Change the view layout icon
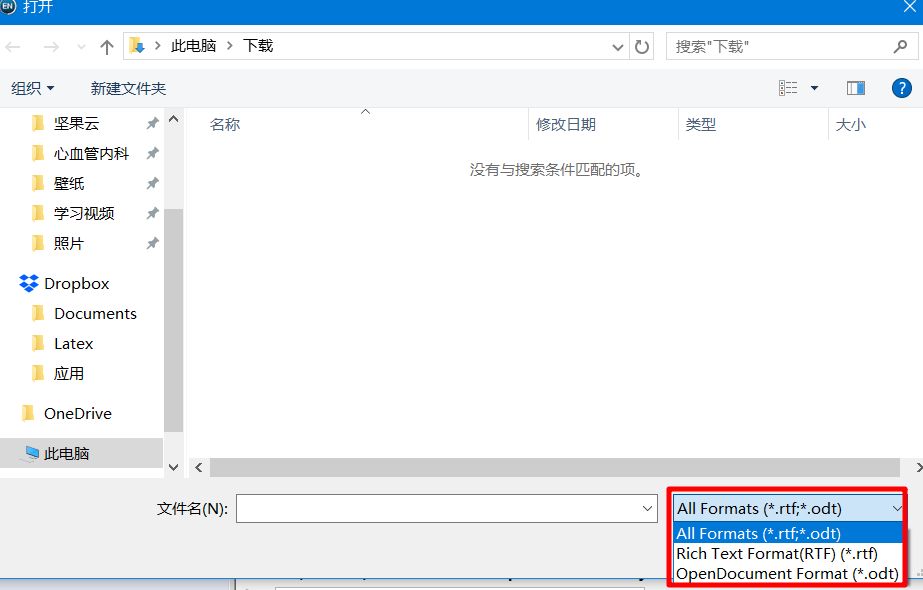 [x=788, y=88]
